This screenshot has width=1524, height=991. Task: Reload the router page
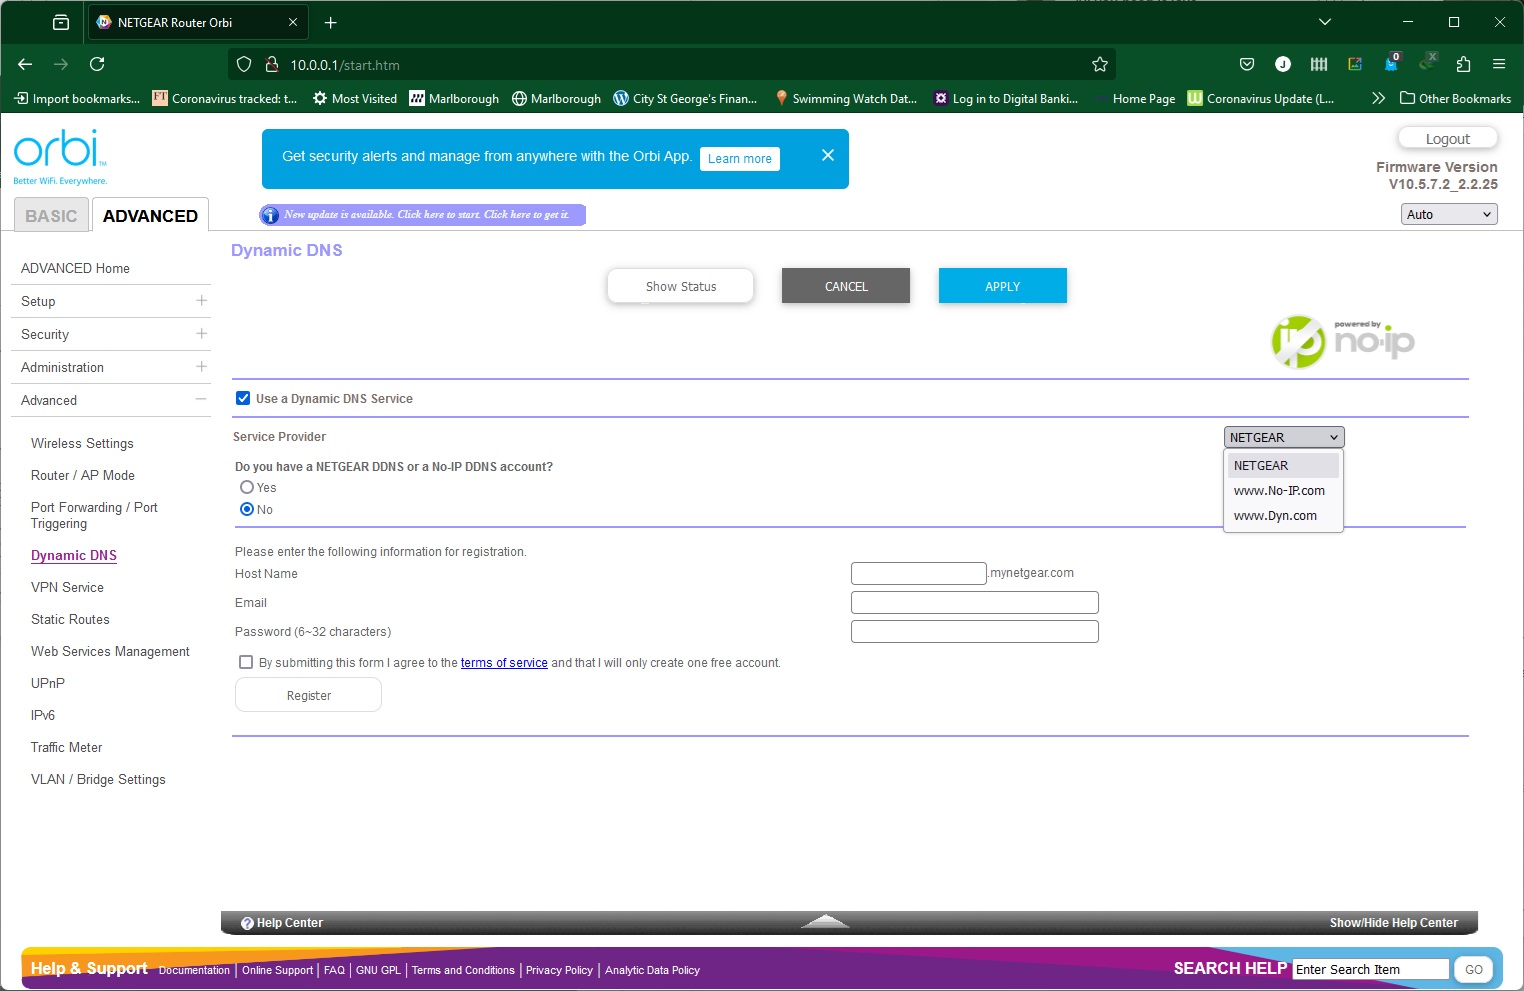97,64
